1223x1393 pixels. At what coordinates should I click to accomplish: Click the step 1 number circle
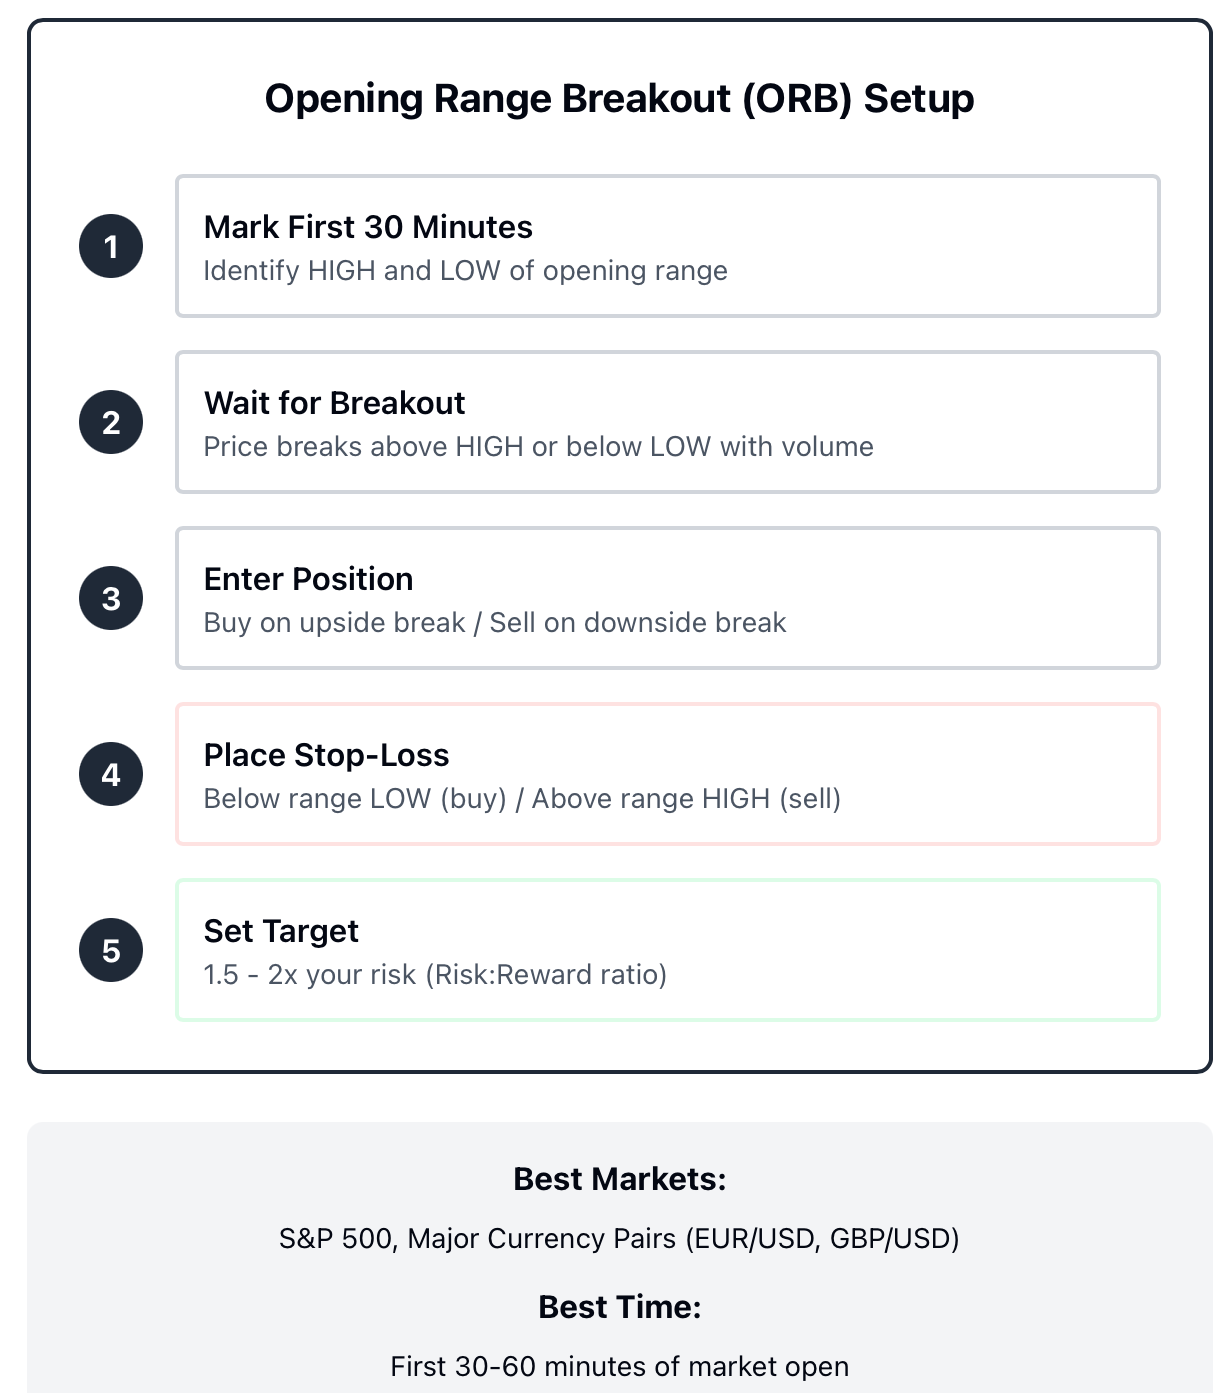coord(111,246)
